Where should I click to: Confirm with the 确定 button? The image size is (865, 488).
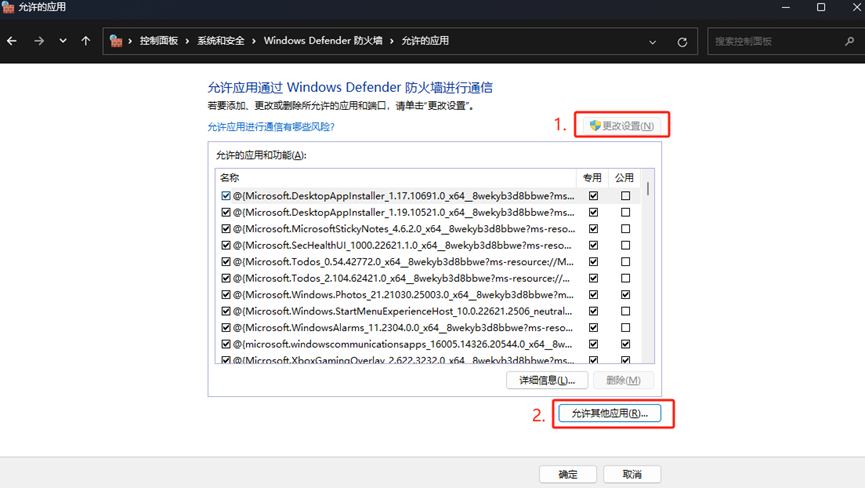click(x=568, y=474)
